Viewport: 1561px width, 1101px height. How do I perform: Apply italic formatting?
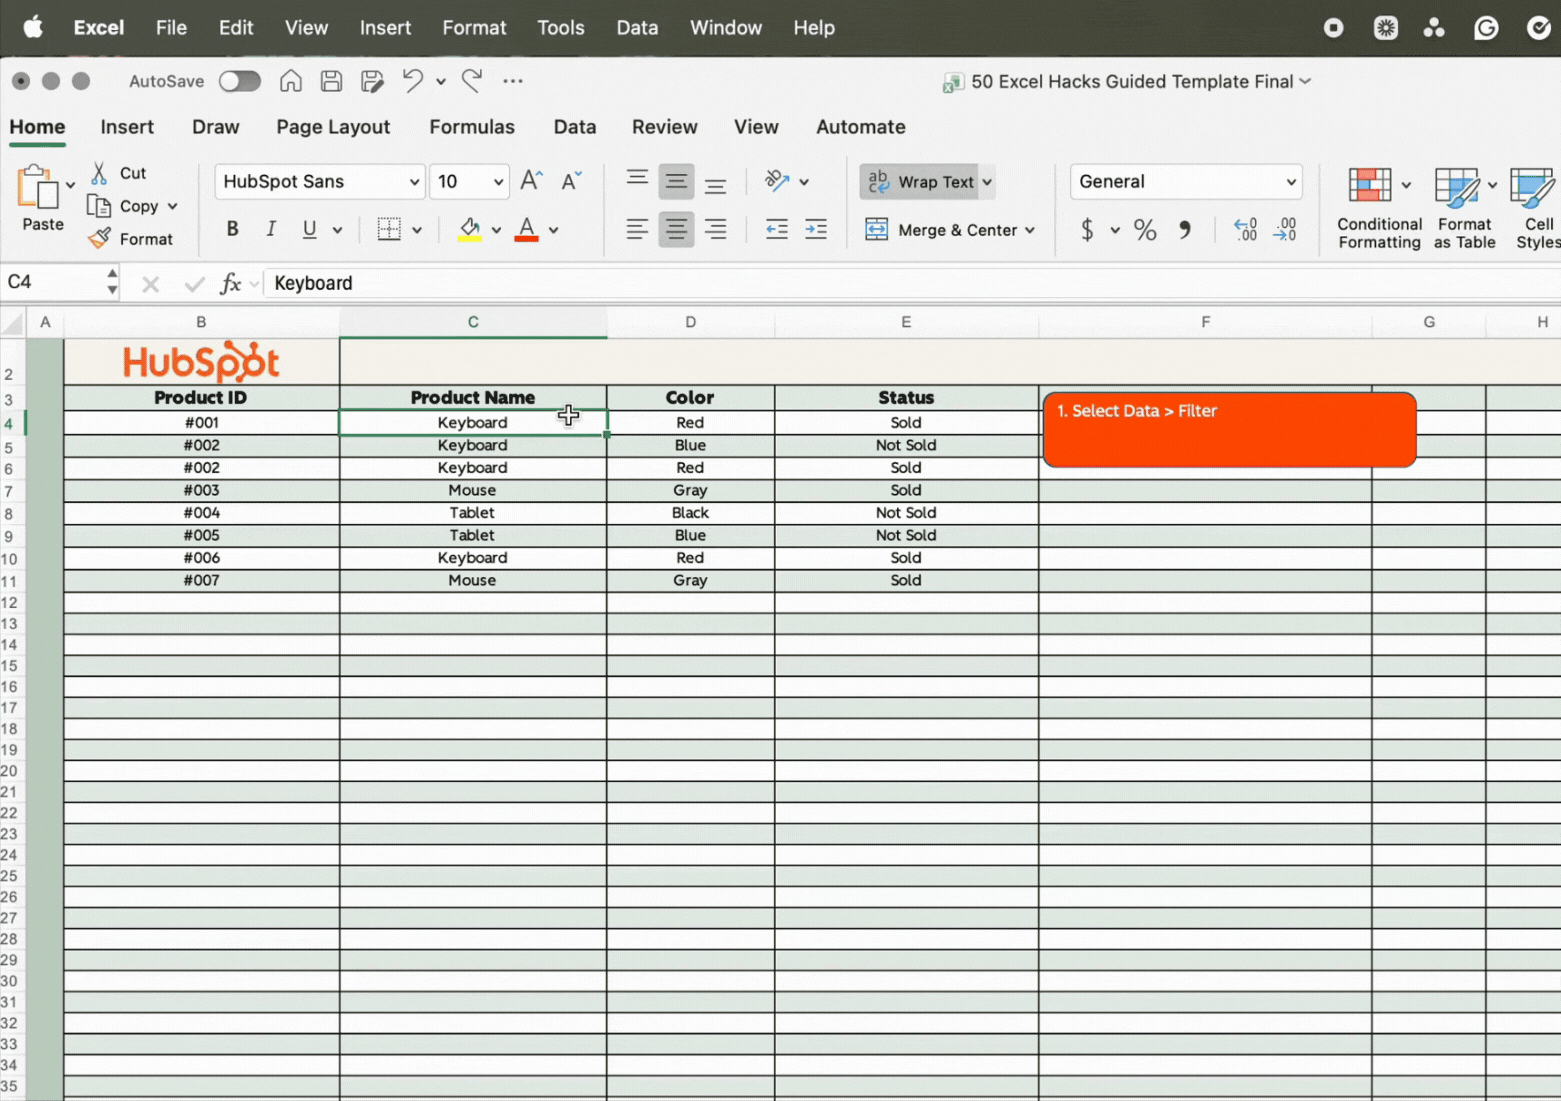pos(270,229)
